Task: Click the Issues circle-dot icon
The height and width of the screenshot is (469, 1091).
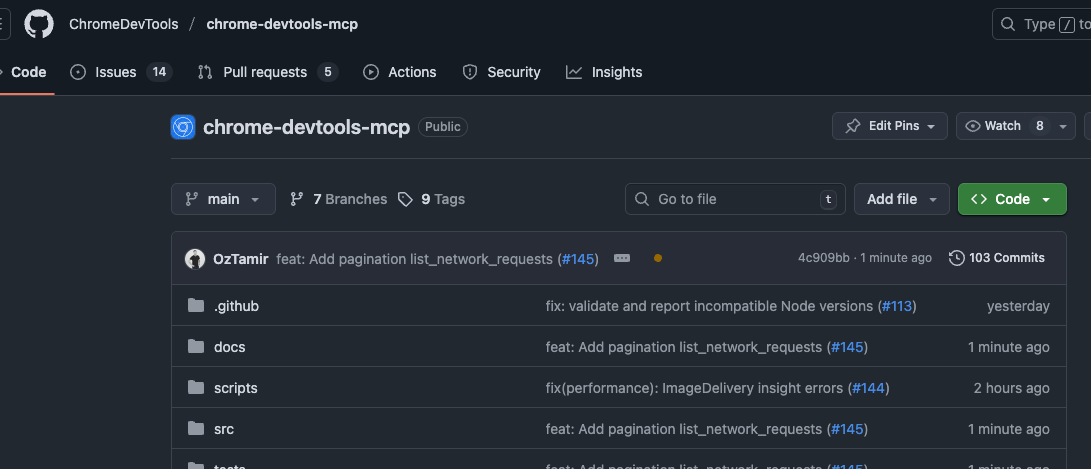Action: point(79,72)
